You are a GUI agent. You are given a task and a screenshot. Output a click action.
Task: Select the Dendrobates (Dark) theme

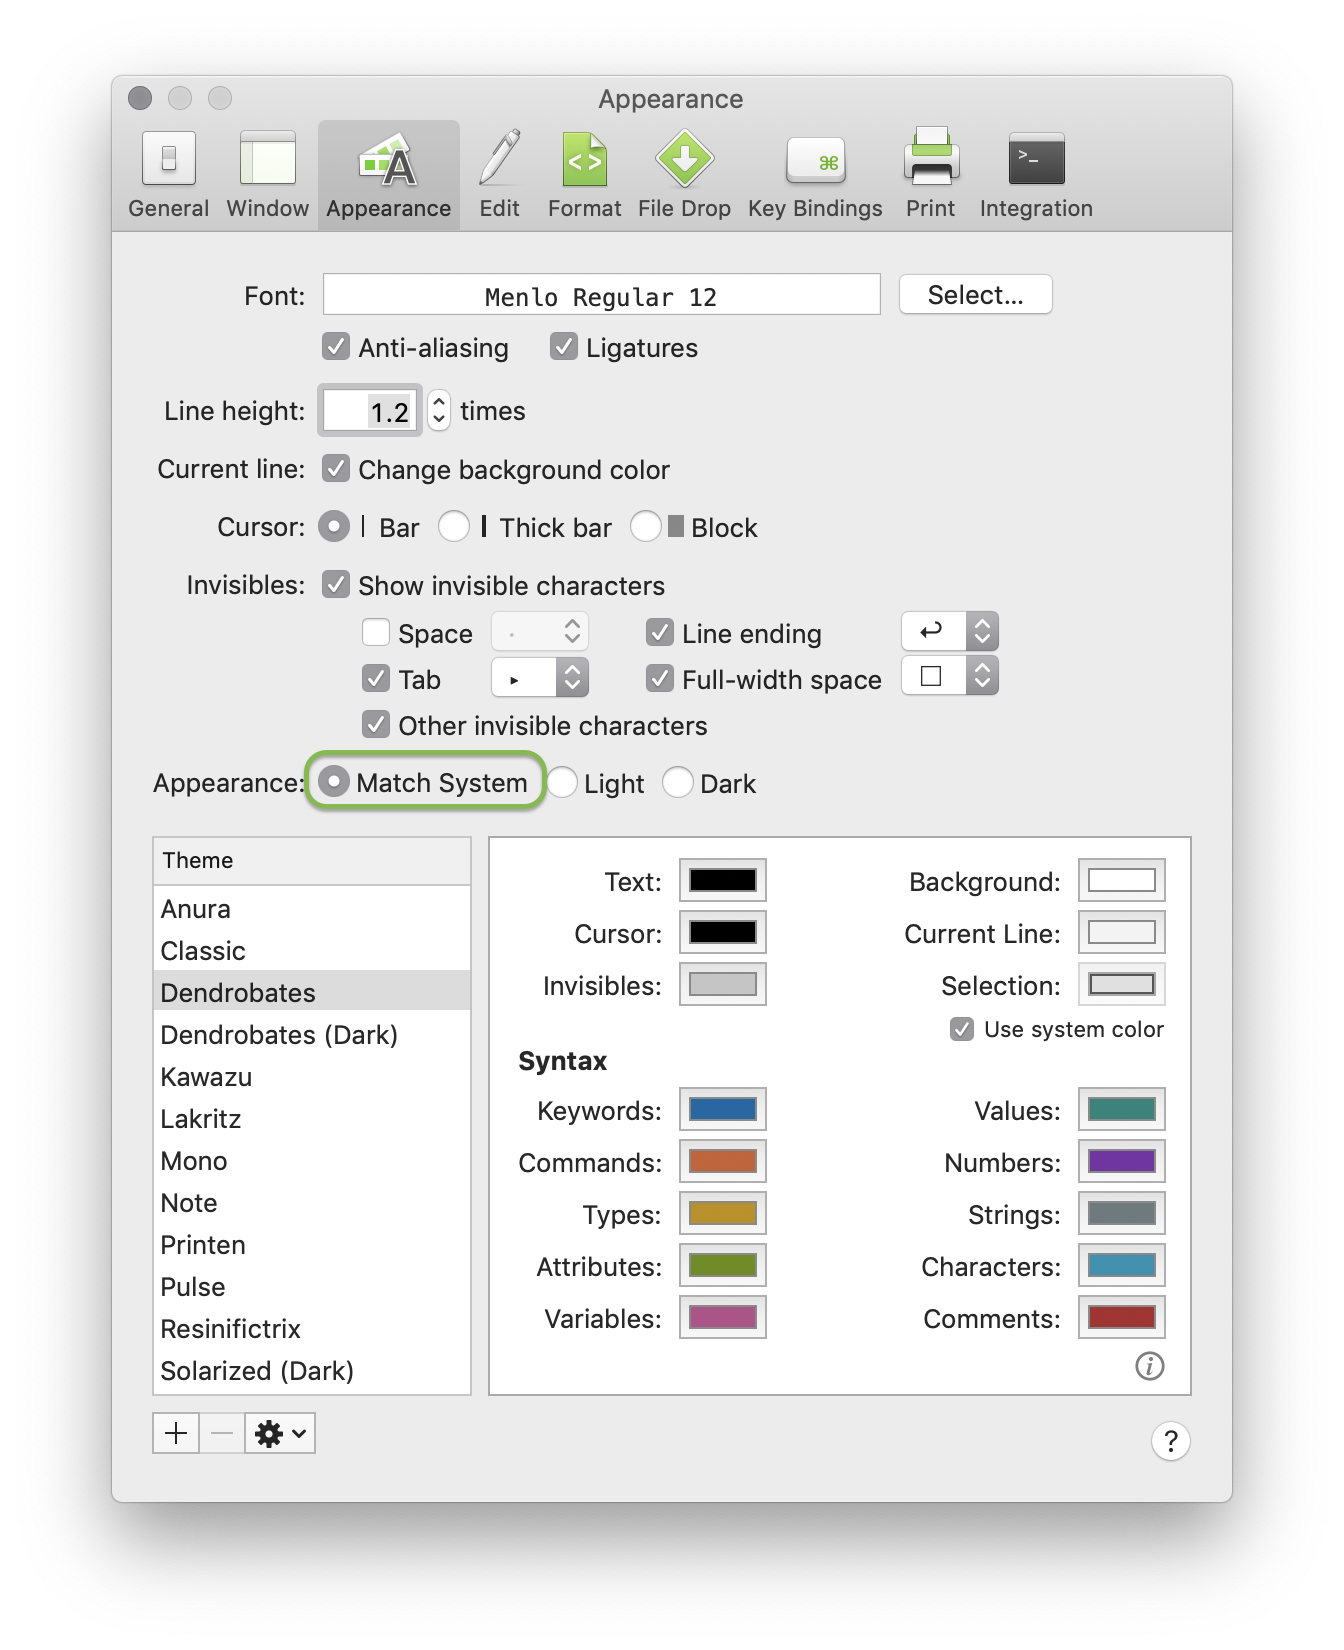click(312, 1034)
